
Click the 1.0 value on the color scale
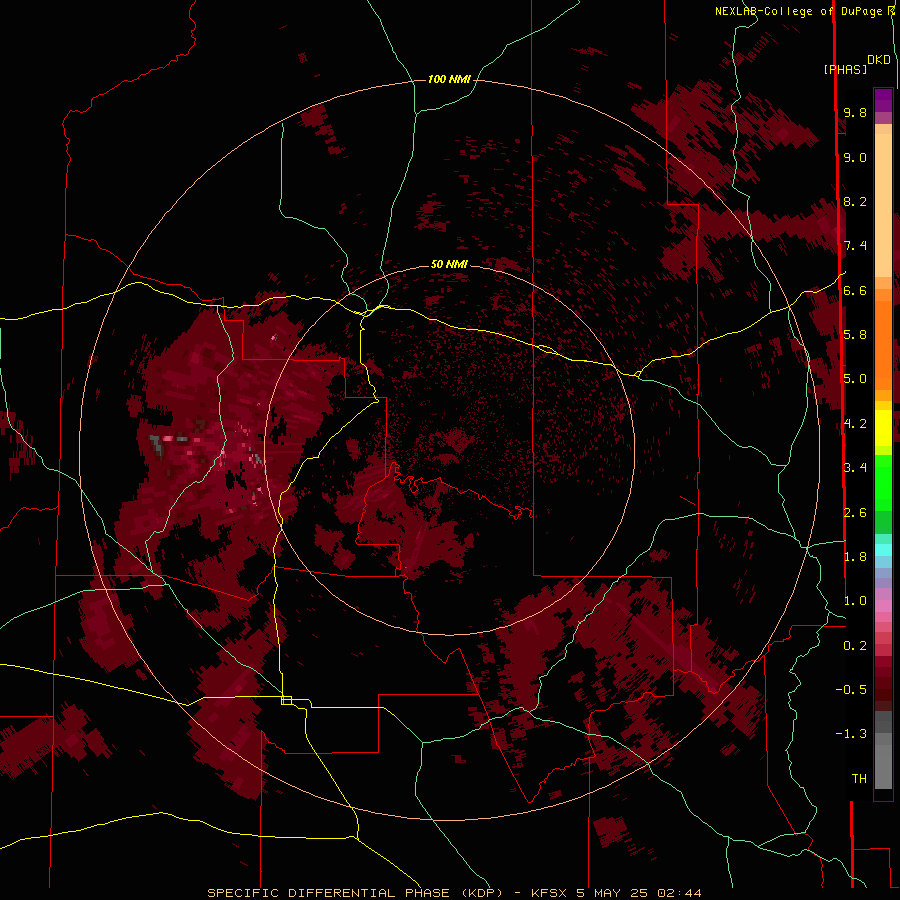[x=855, y=601]
